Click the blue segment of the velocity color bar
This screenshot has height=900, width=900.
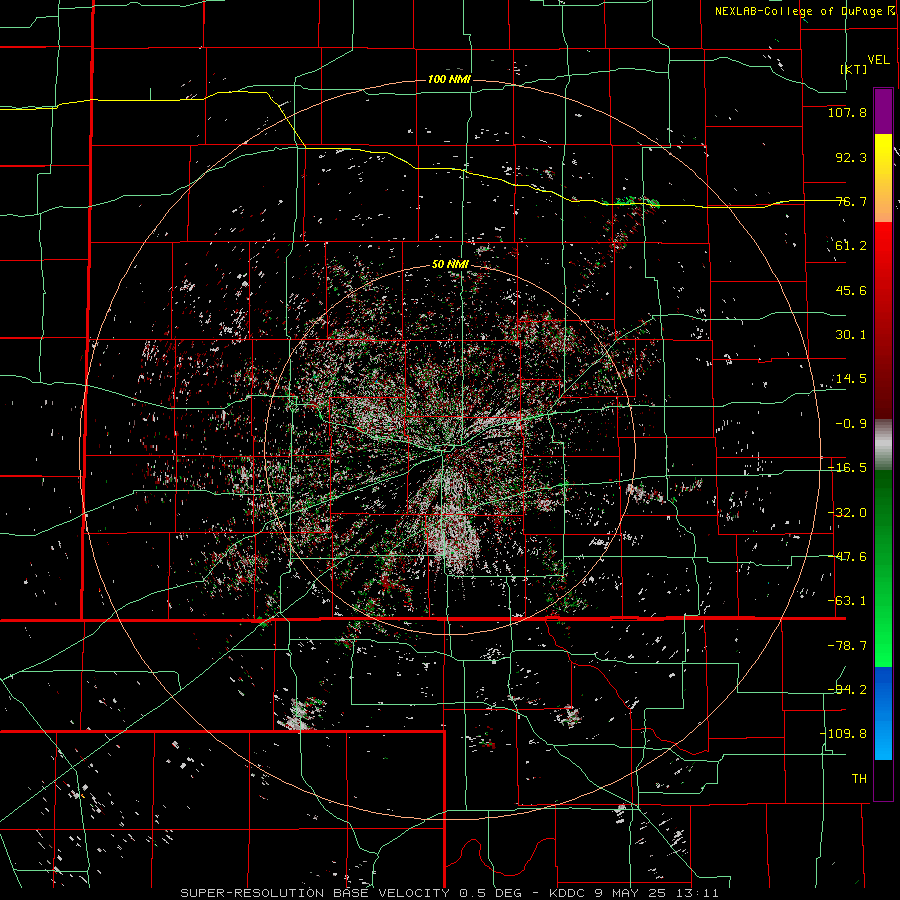coord(883,713)
